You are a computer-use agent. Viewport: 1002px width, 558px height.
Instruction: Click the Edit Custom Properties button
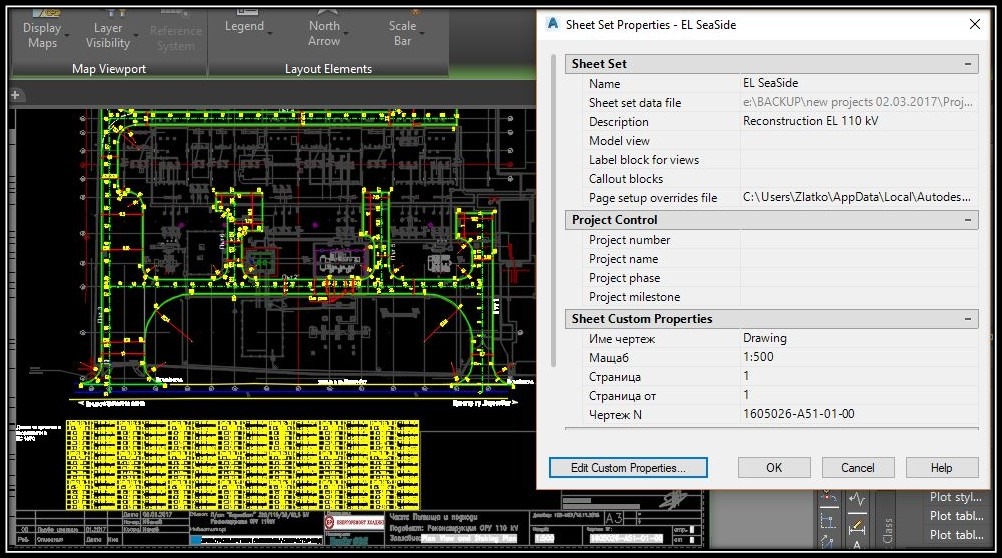click(628, 468)
